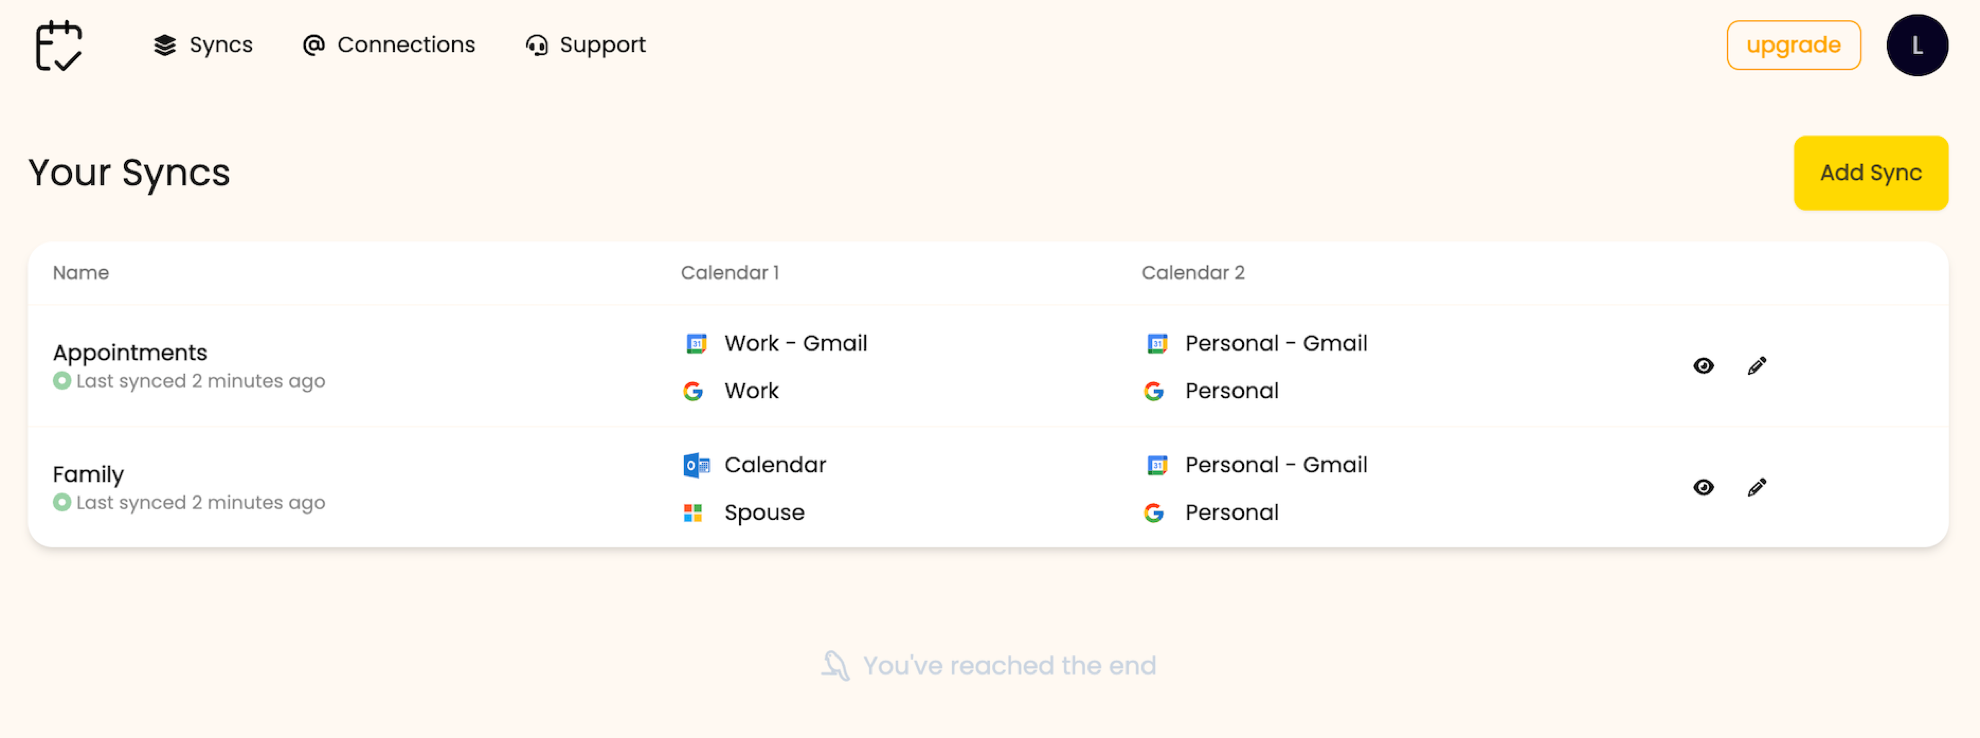Select the Family sync name
Viewport: 1980px width, 738px height.
coord(88,475)
